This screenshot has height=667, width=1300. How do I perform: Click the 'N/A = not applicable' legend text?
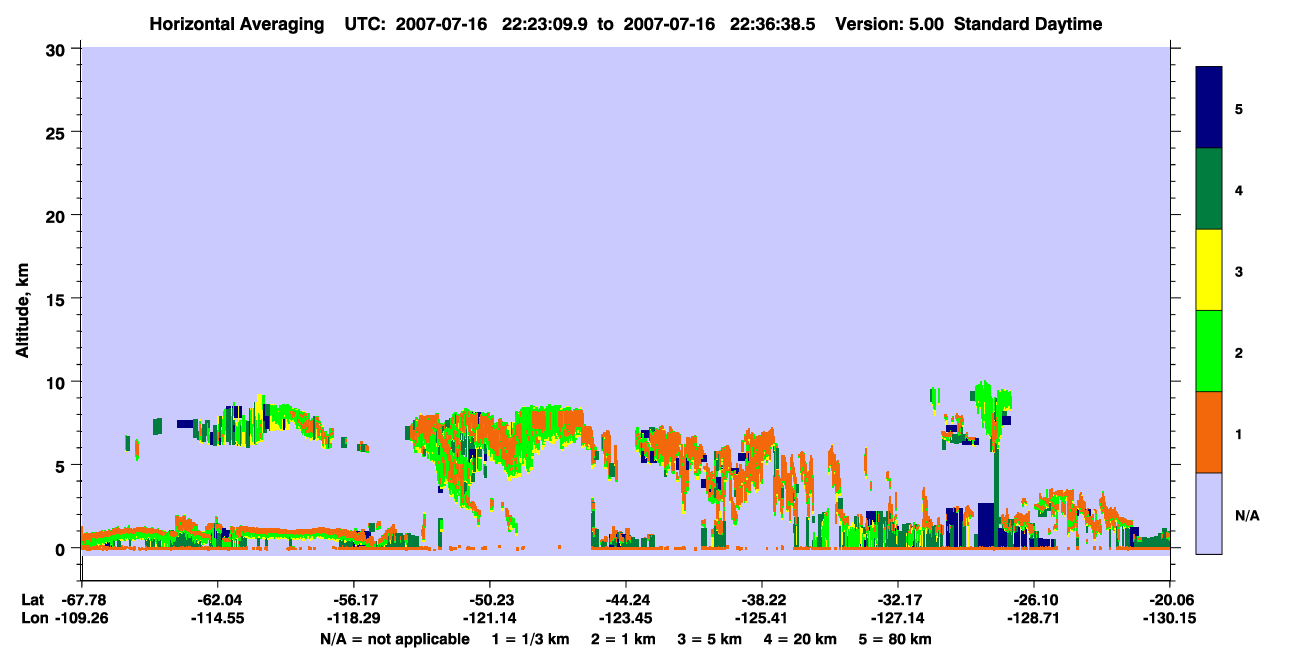coord(395,639)
